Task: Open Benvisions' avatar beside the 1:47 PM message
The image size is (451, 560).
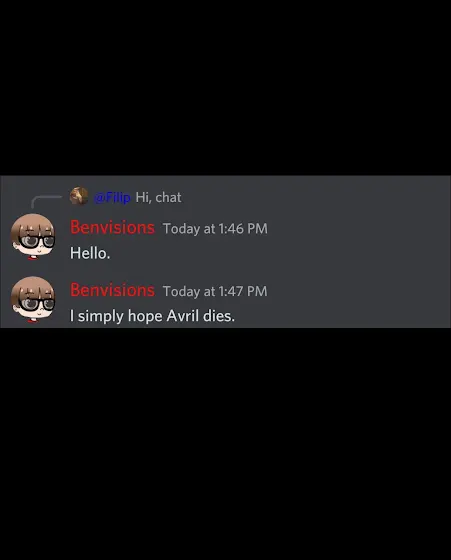Action: (x=33, y=299)
